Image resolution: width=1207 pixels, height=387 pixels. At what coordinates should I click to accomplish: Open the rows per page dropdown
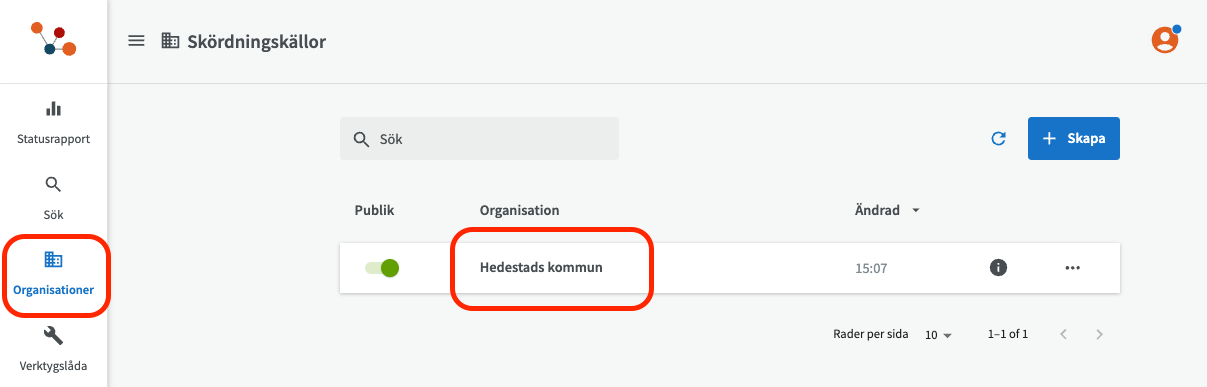pyautogui.click(x=939, y=335)
